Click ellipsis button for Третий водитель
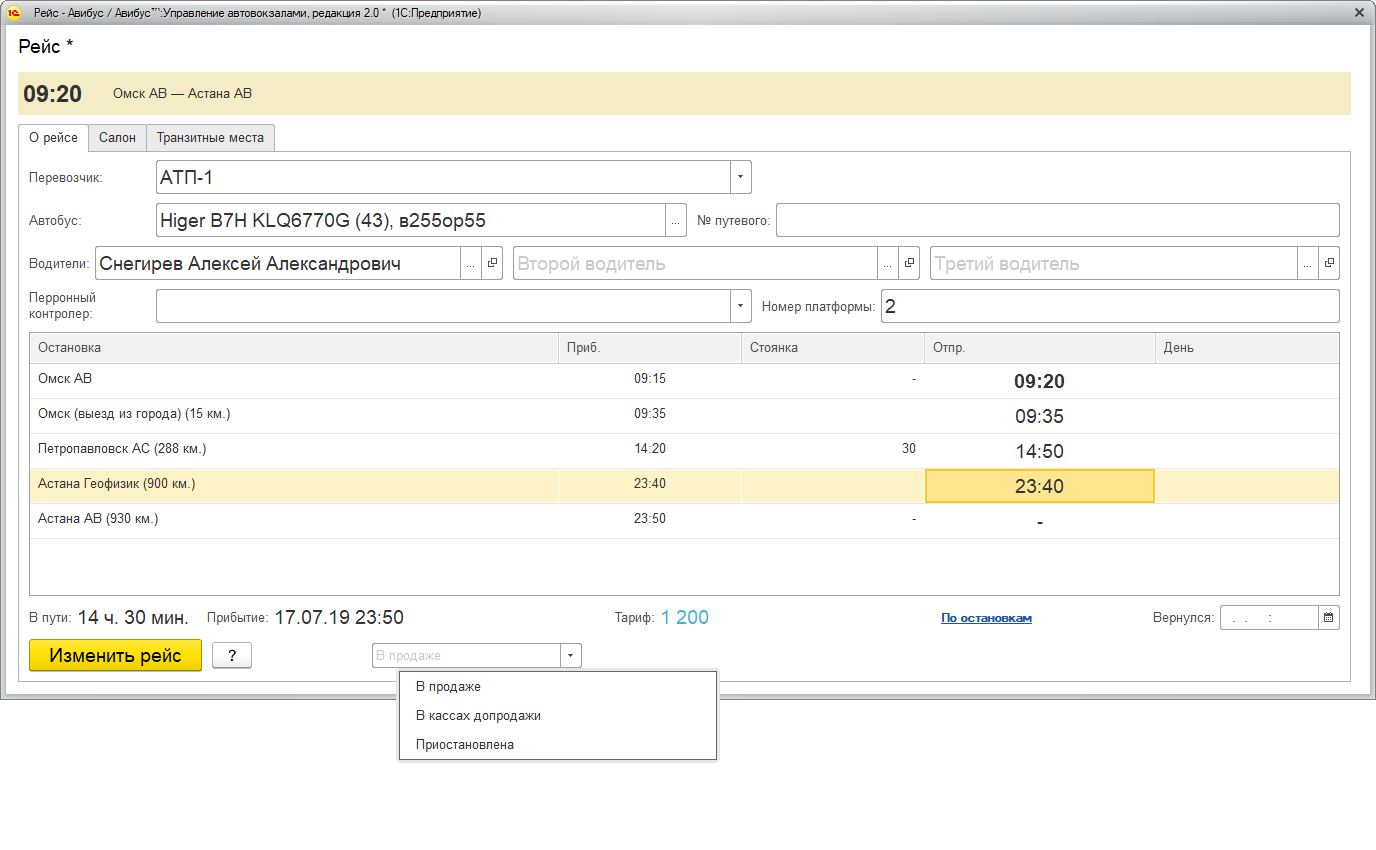 [1308, 264]
